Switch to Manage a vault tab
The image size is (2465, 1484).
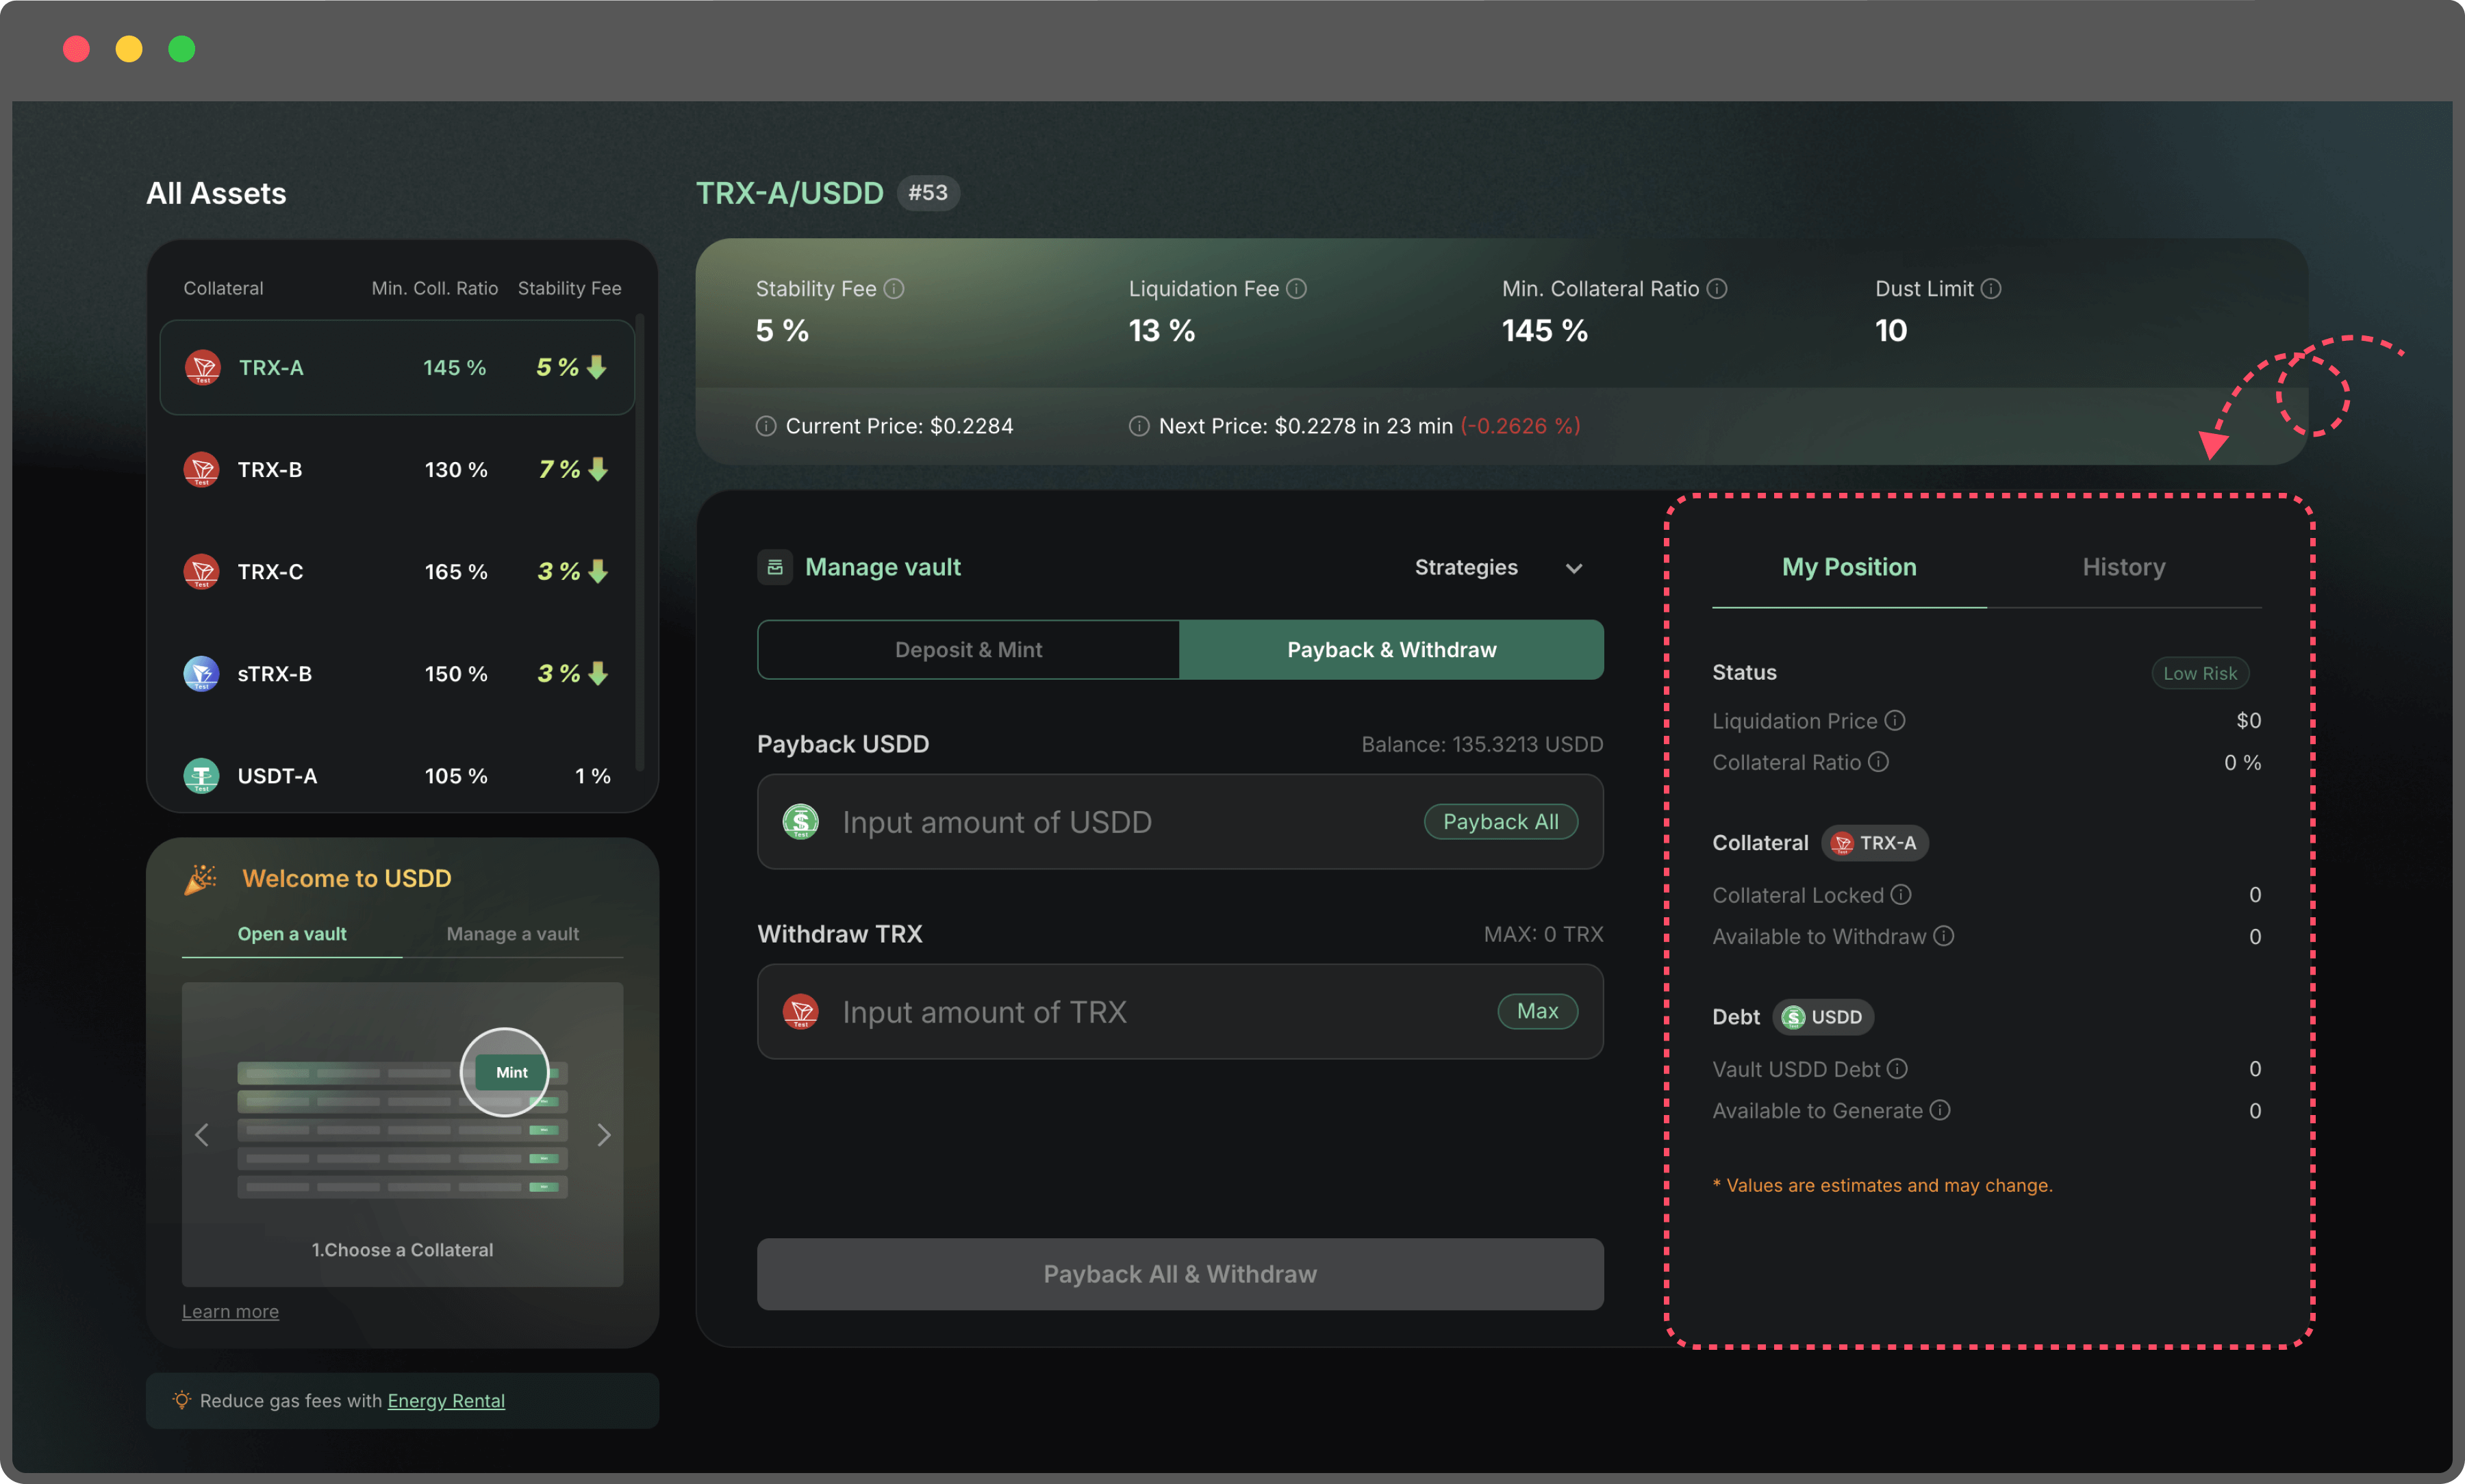pyautogui.click(x=512, y=934)
